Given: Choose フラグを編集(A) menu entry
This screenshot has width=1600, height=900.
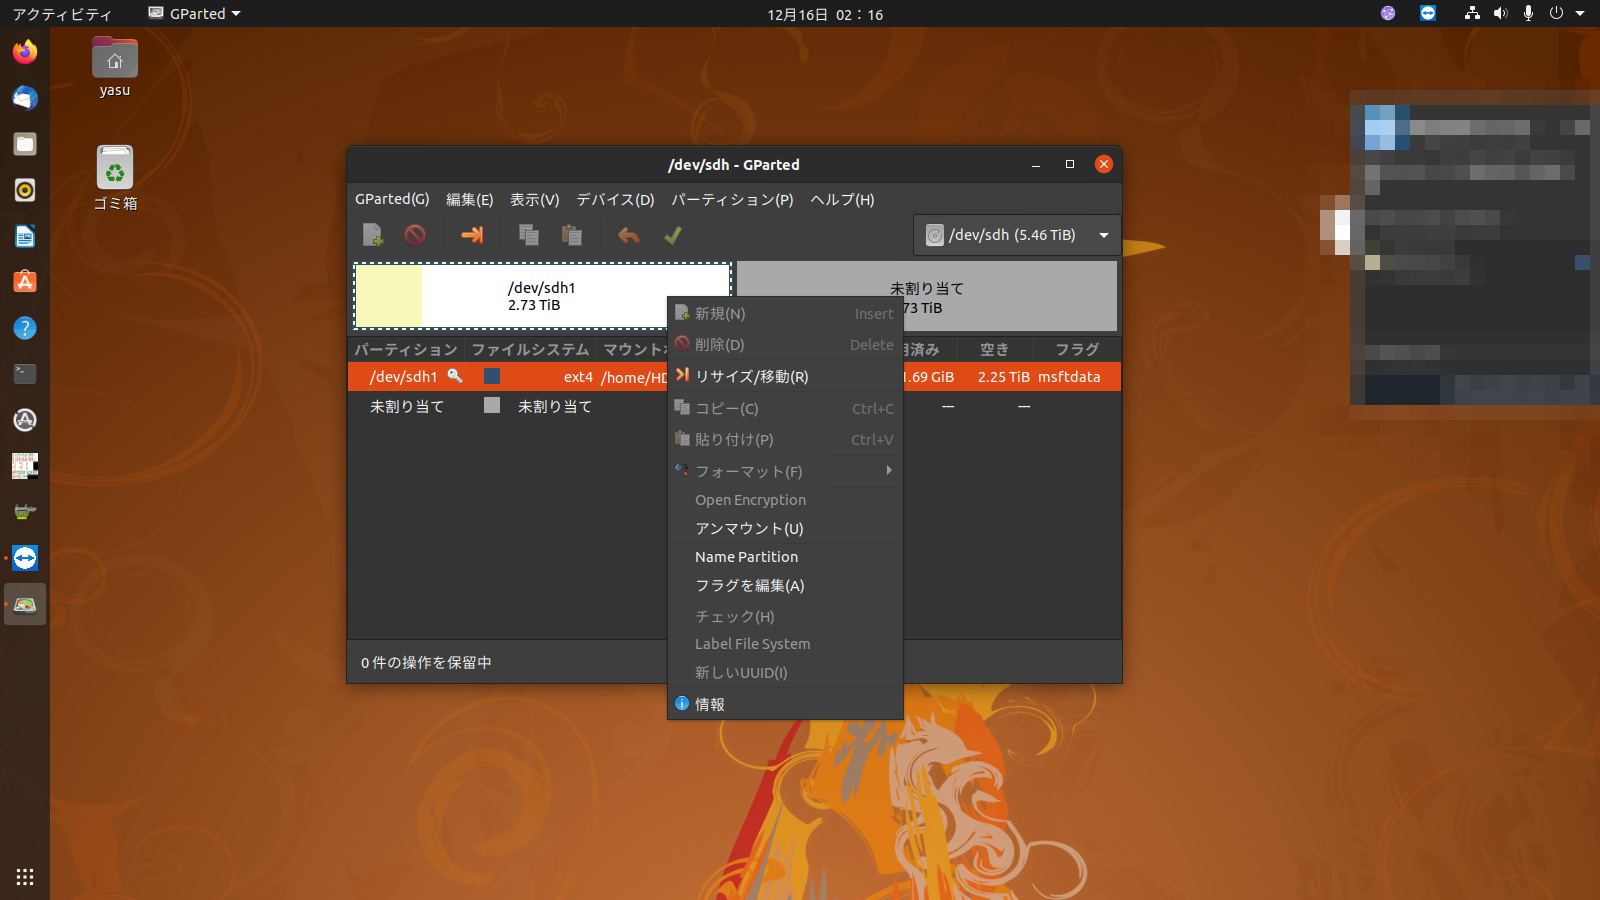Looking at the screenshot, I should pos(750,586).
